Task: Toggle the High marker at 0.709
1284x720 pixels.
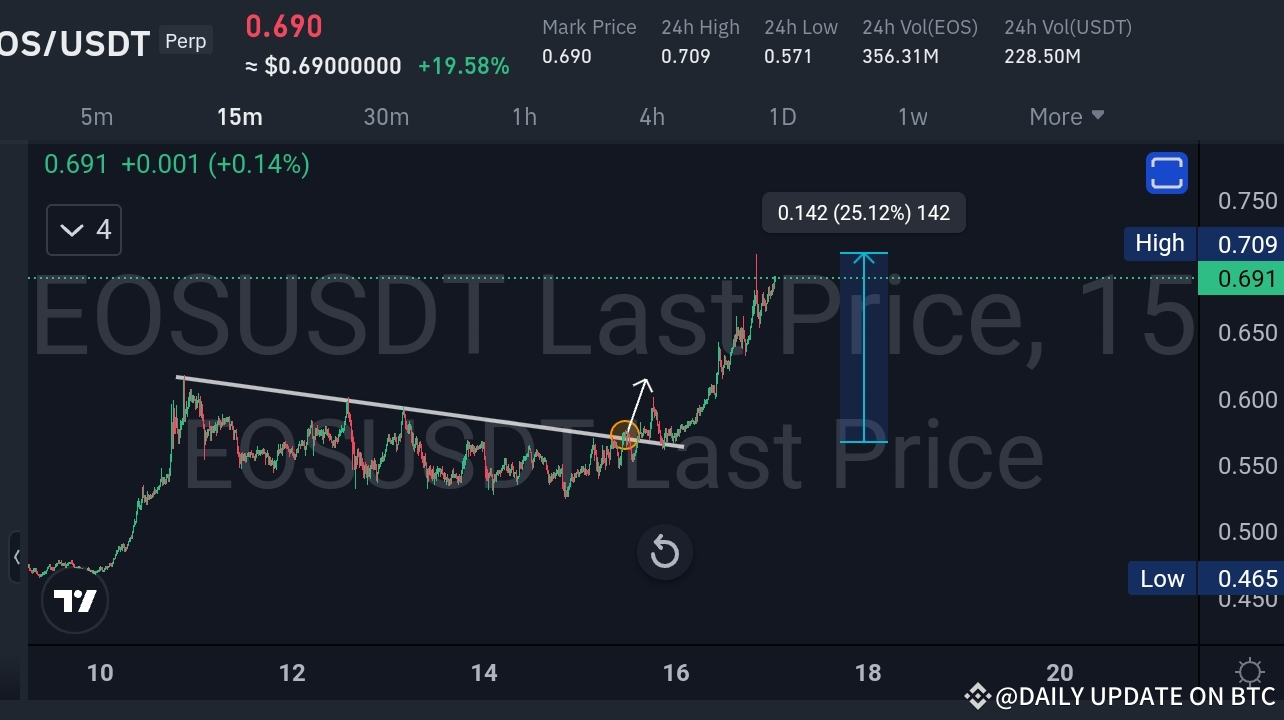Action: [1159, 243]
